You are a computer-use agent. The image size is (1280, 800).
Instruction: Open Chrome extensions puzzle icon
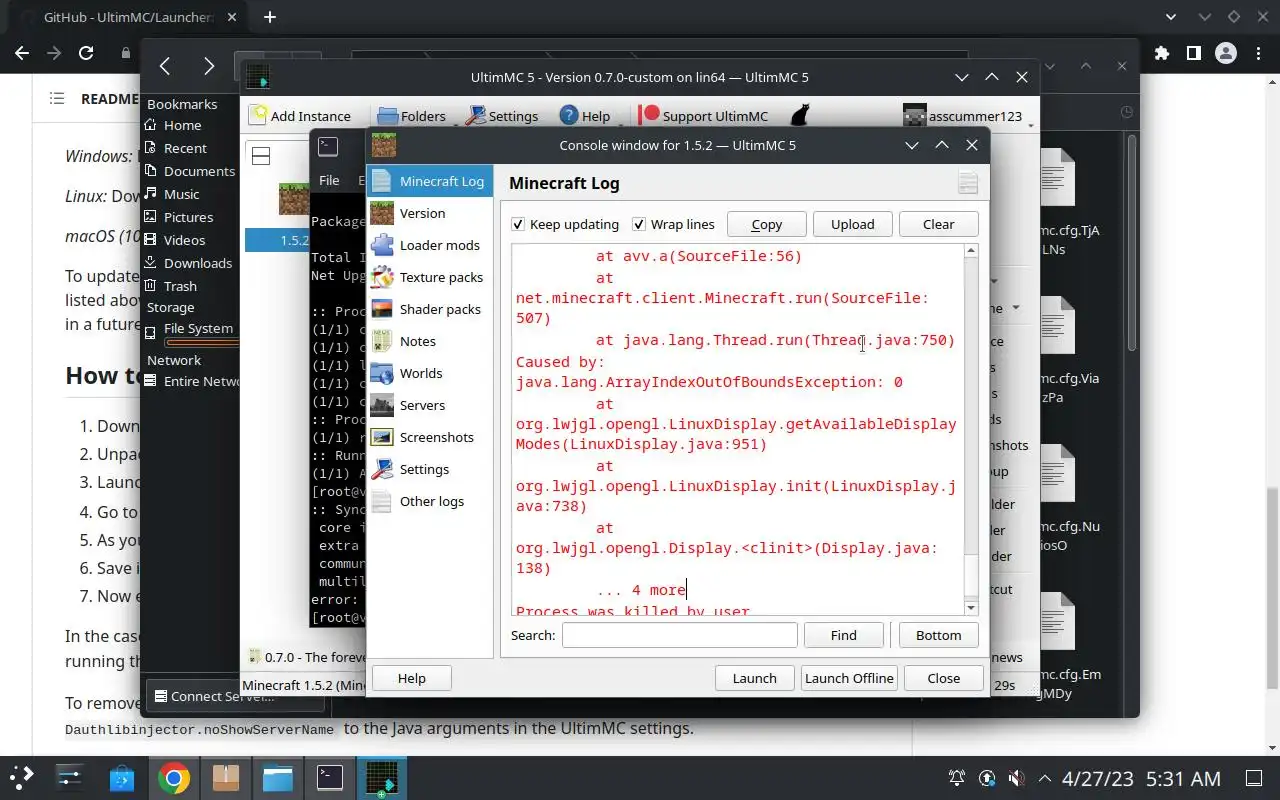pyautogui.click(x=1161, y=53)
